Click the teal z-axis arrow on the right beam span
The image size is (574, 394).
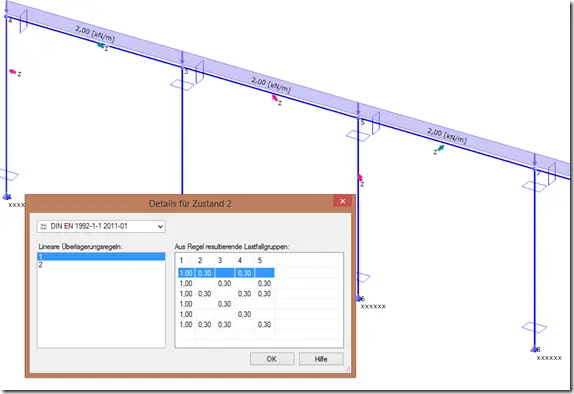coord(440,148)
